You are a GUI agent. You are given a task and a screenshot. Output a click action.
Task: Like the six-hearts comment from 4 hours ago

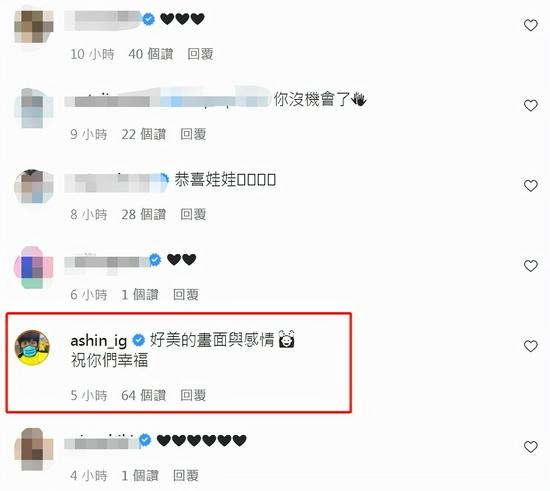point(530,447)
